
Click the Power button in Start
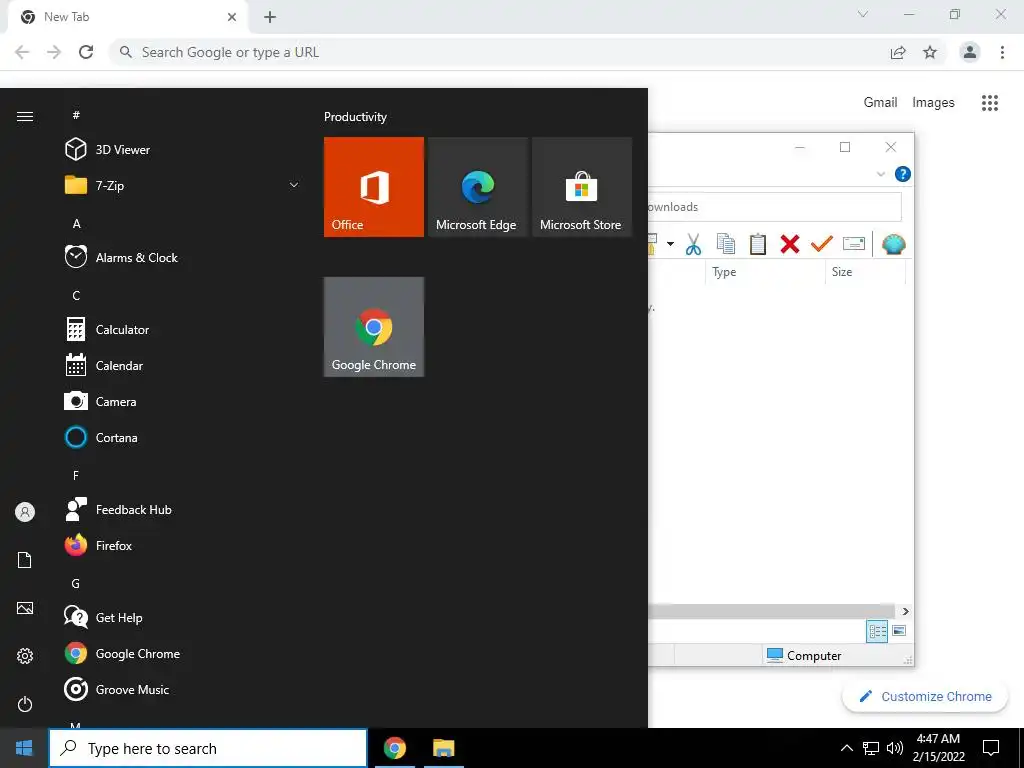coord(25,704)
